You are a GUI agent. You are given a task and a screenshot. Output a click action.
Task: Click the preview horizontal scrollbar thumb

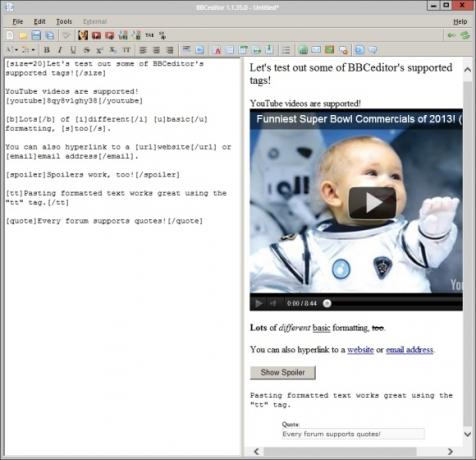point(340,451)
